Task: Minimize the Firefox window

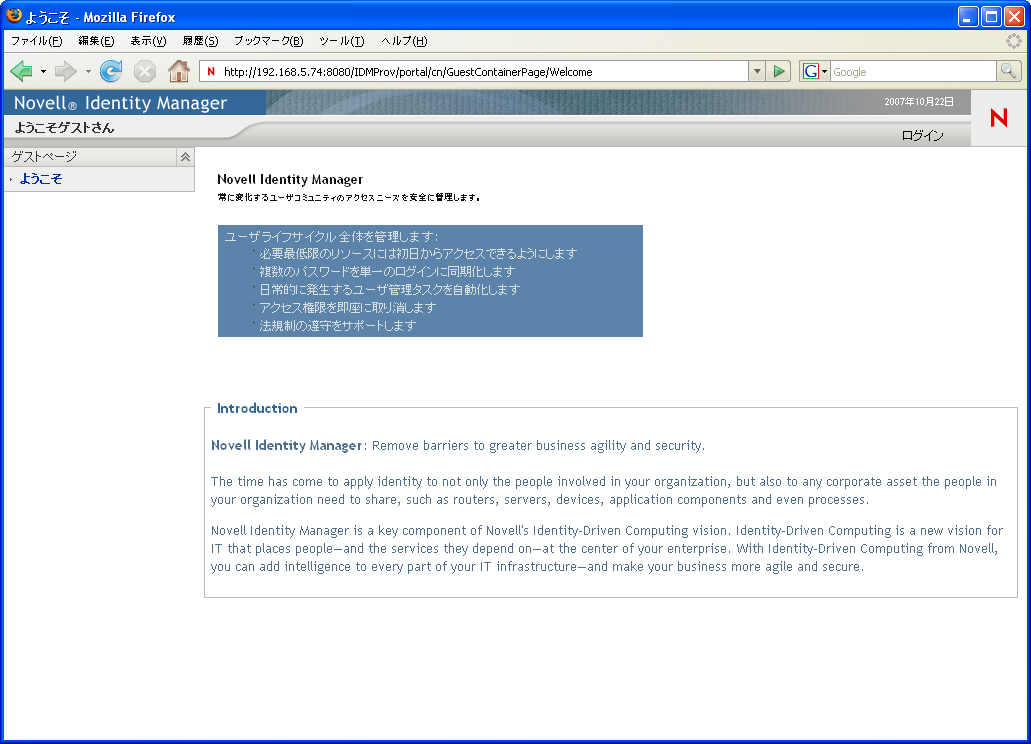Action: (x=967, y=16)
